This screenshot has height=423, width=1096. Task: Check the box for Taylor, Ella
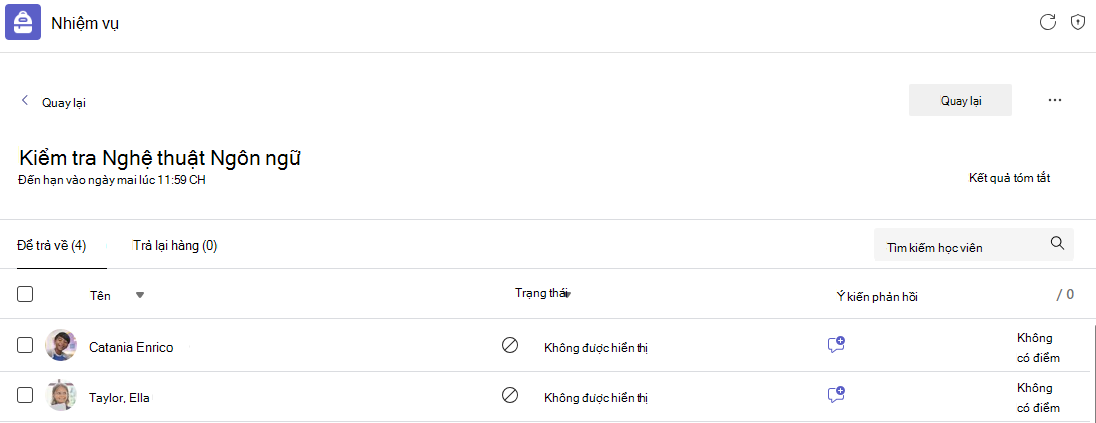(x=25, y=395)
